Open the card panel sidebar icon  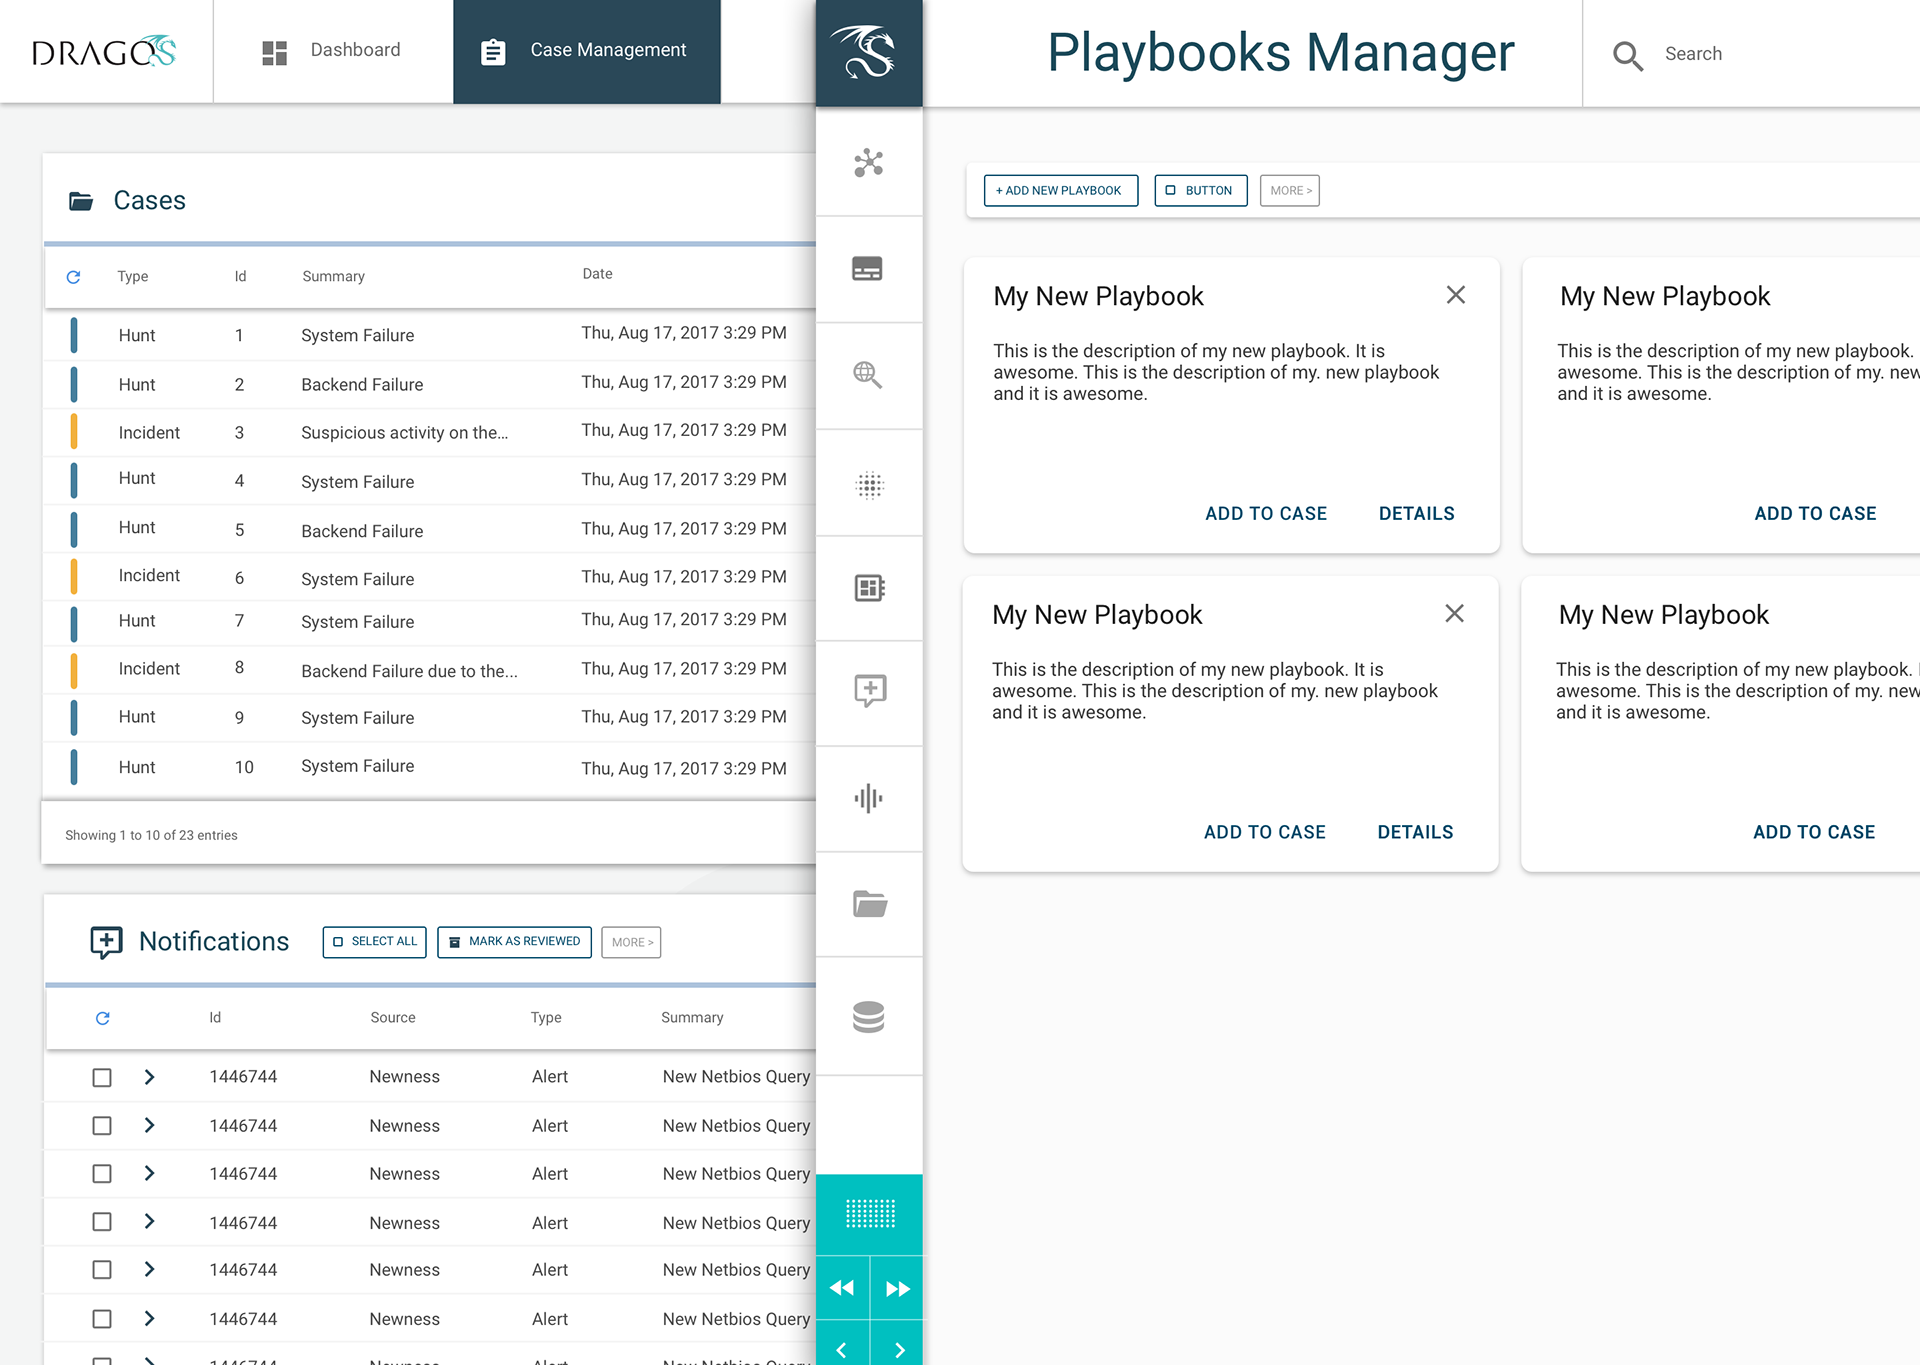coord(868,269)
